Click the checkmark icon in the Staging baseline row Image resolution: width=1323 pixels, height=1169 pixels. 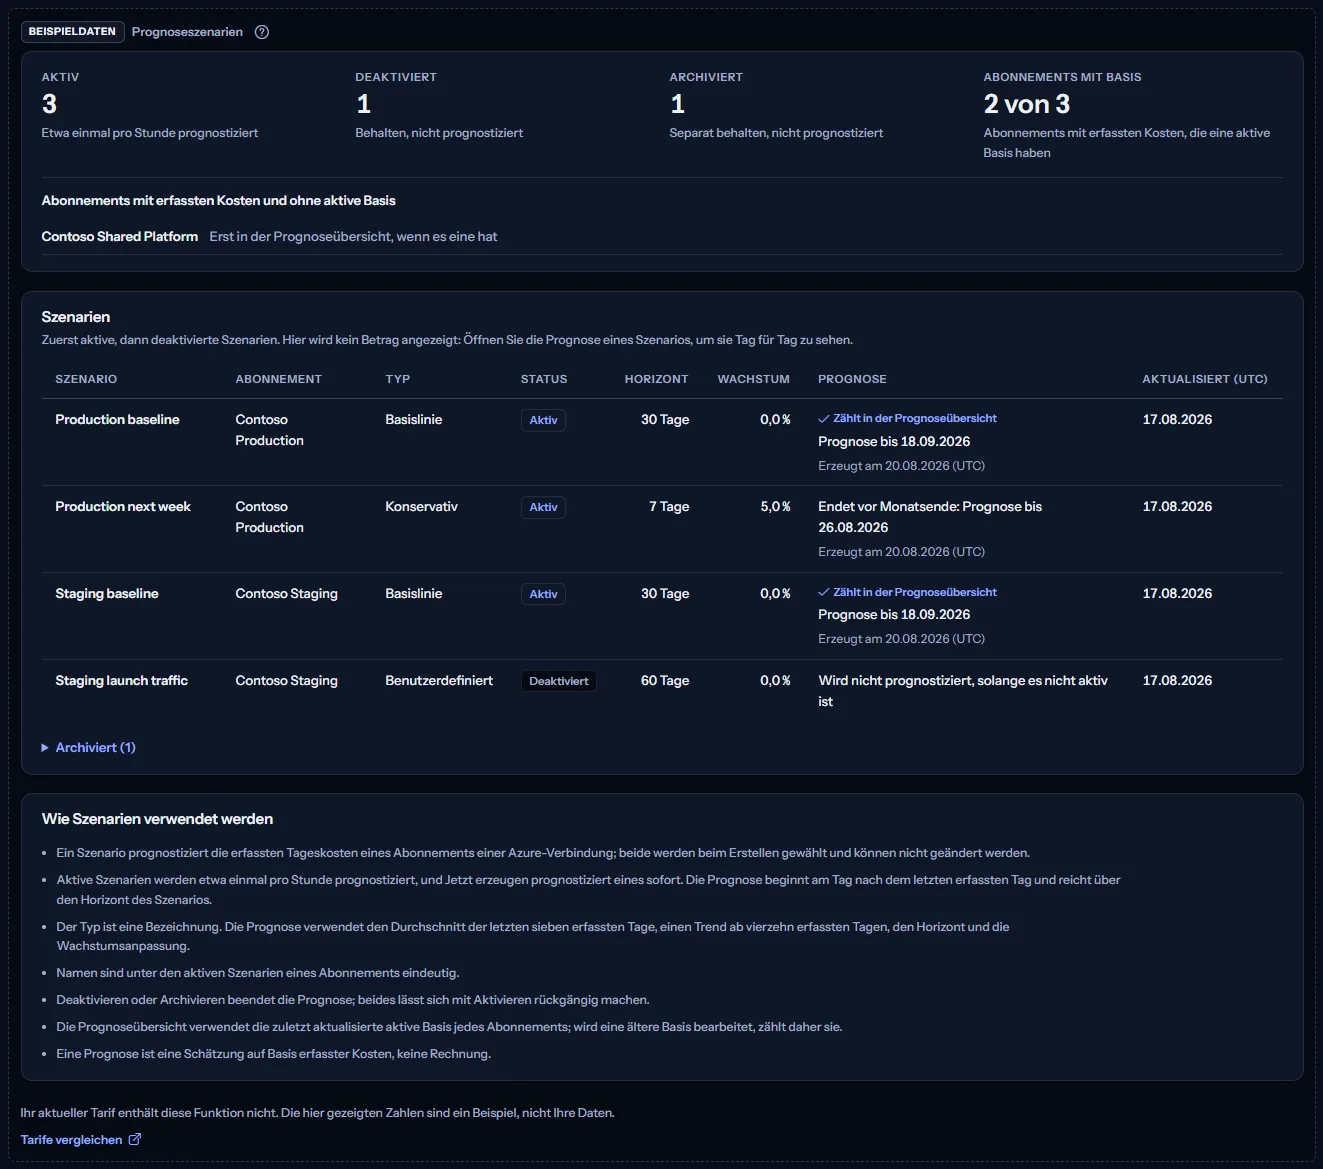point(824,592)
